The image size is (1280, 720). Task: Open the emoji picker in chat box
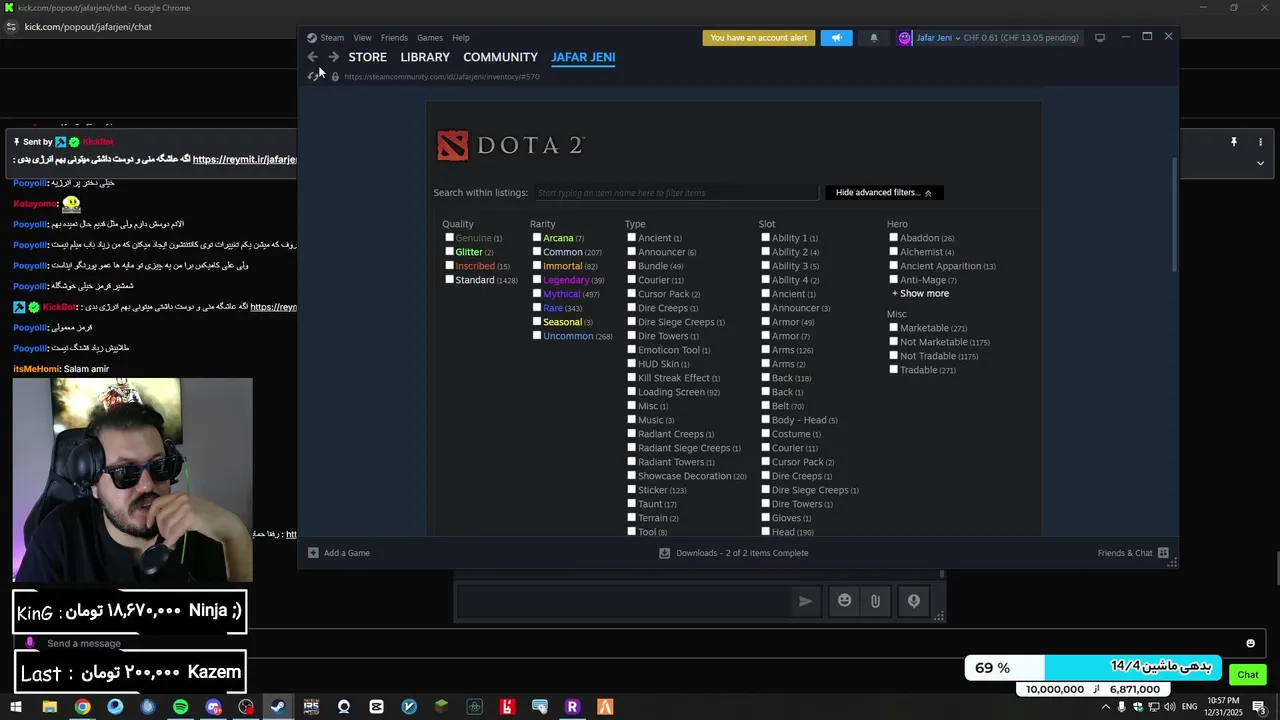(x=845, y=600)
